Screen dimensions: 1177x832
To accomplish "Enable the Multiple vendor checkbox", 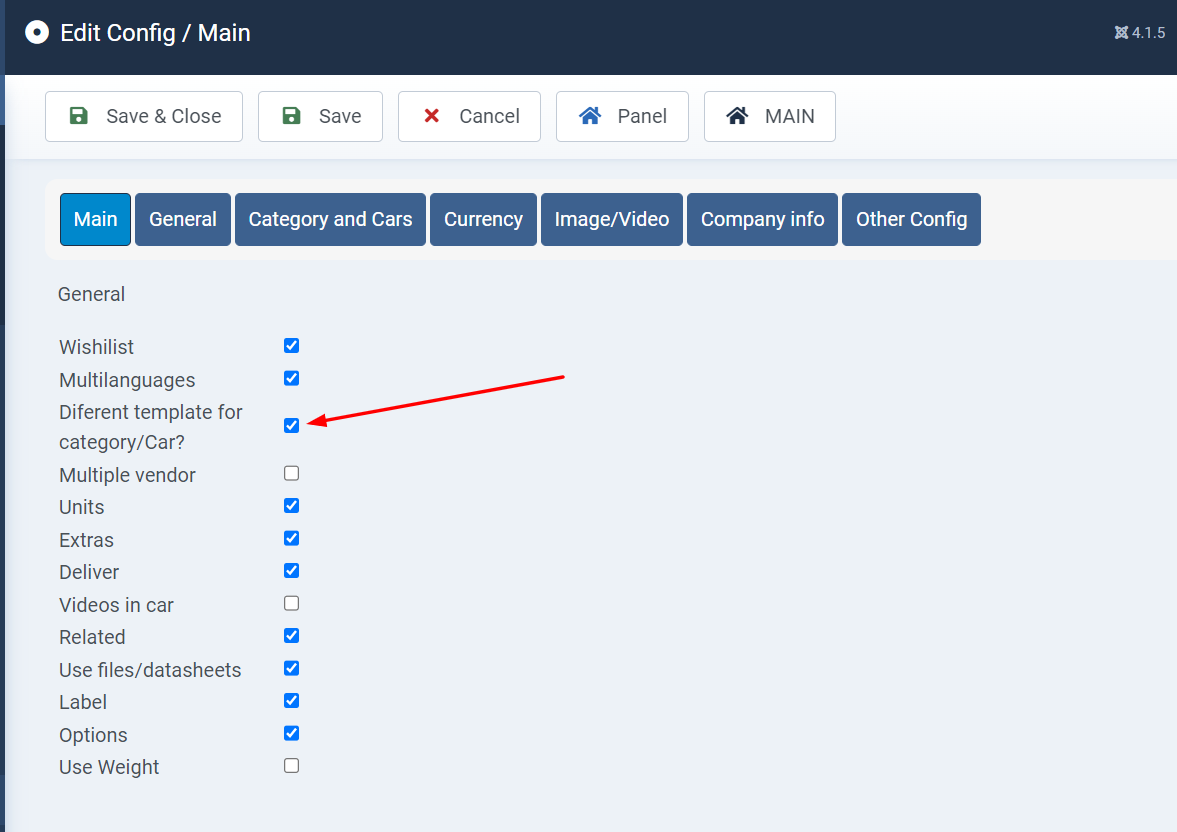I will (x=291, y=473).
